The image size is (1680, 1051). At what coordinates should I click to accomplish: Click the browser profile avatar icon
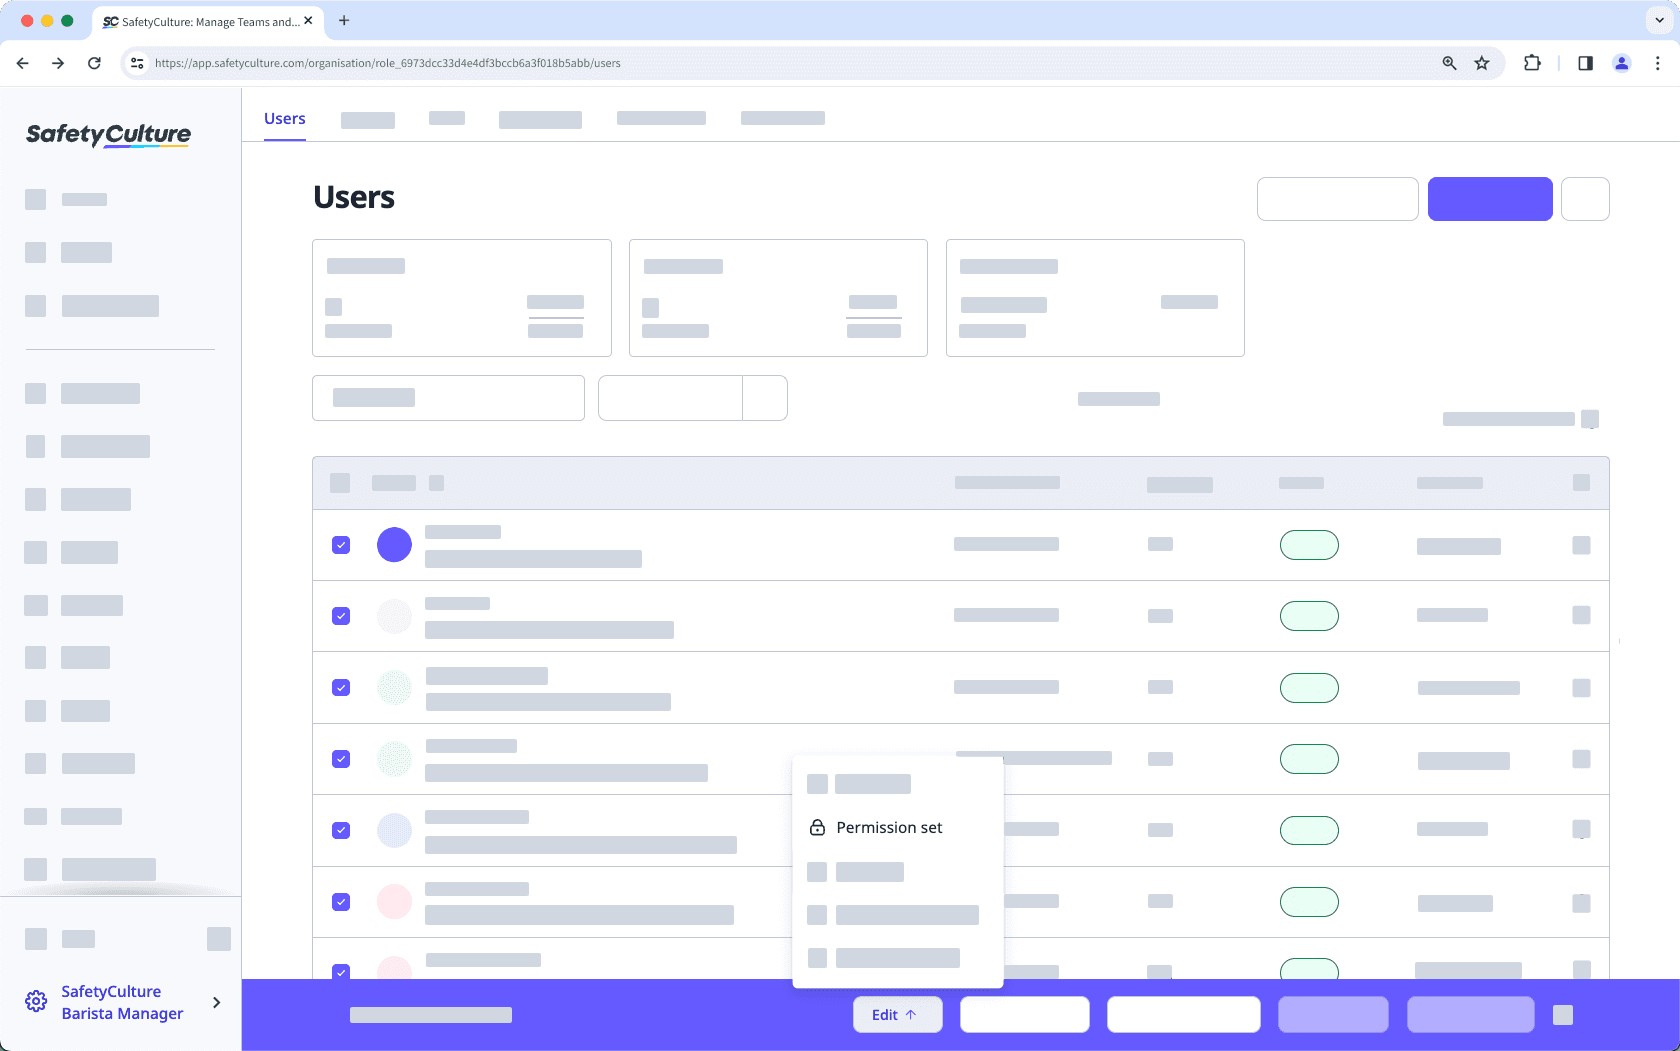pyautogui.click(x=1621, y=63)
